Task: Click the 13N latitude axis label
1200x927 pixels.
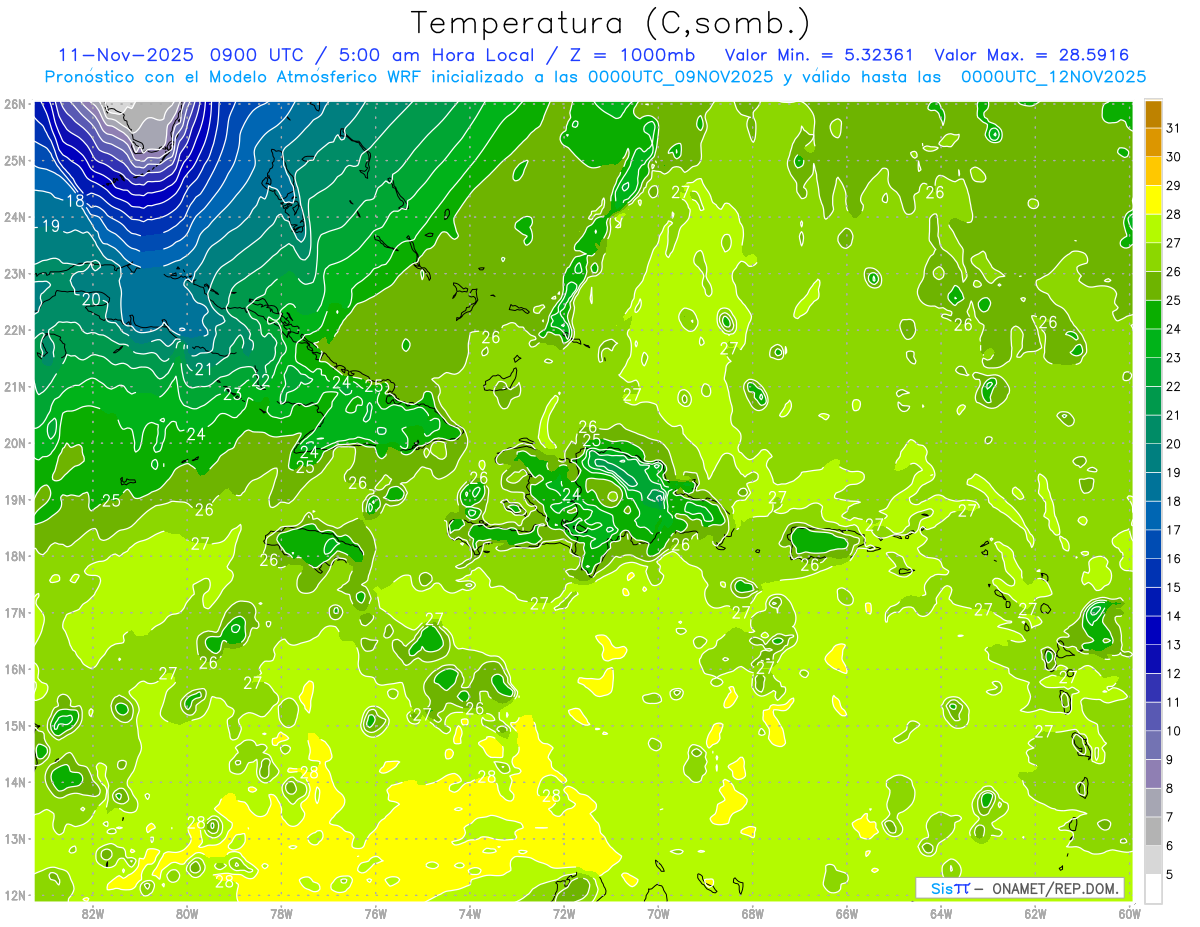Action: tap(14, 839)
